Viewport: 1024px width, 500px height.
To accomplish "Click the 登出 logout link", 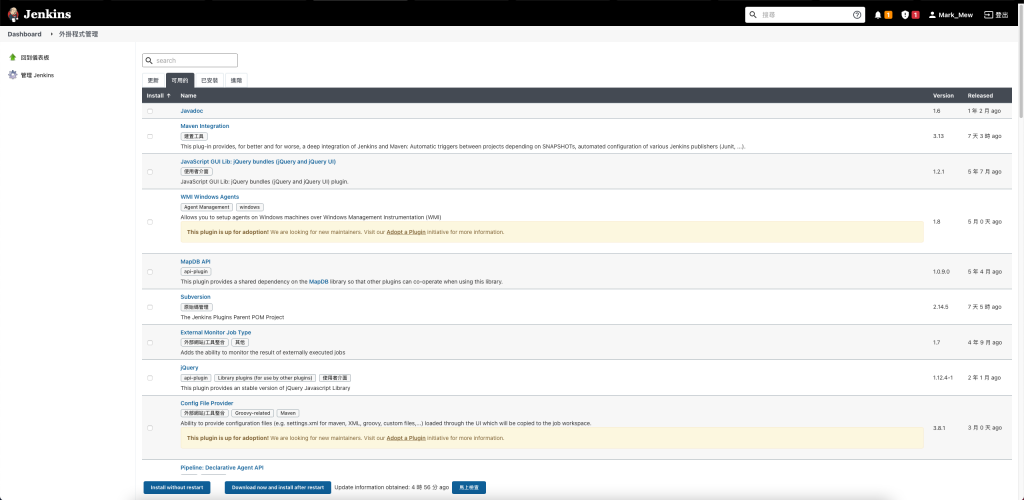I will pos(997,14).
